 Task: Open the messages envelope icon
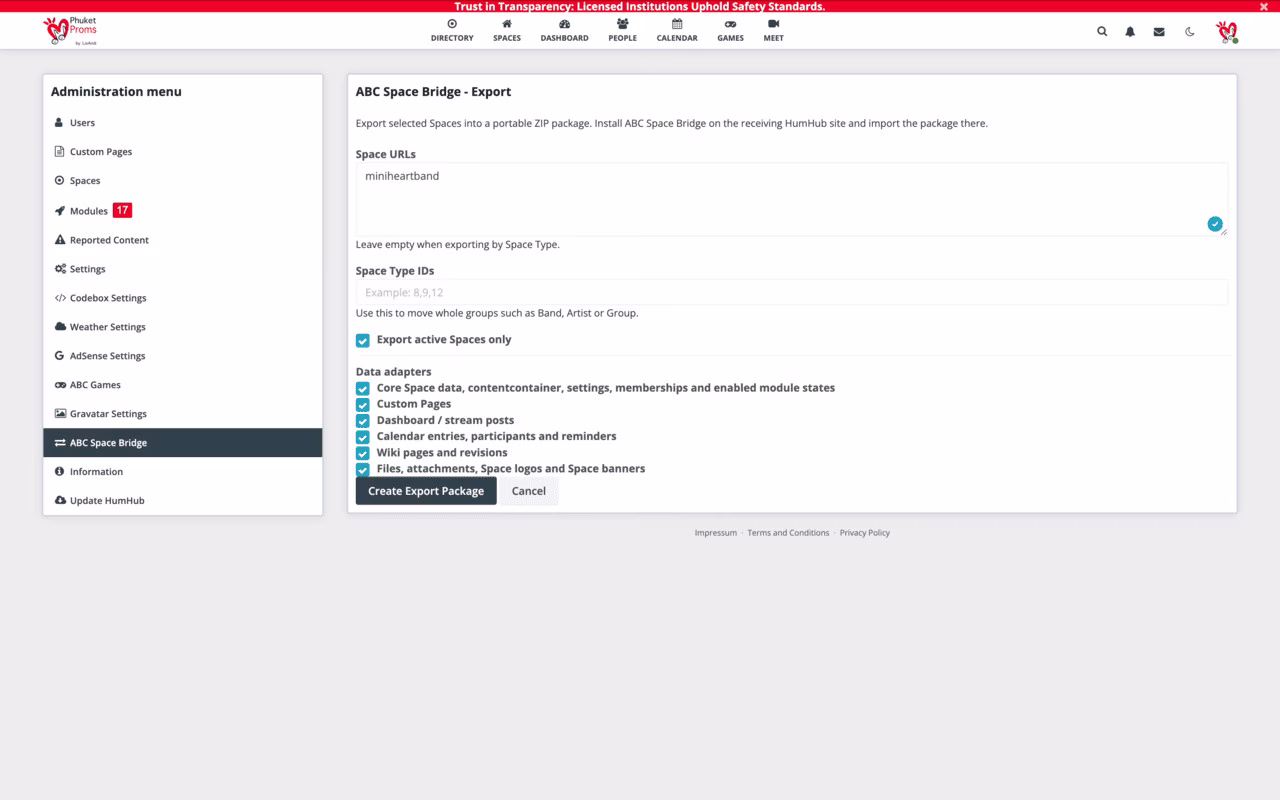1159,31
